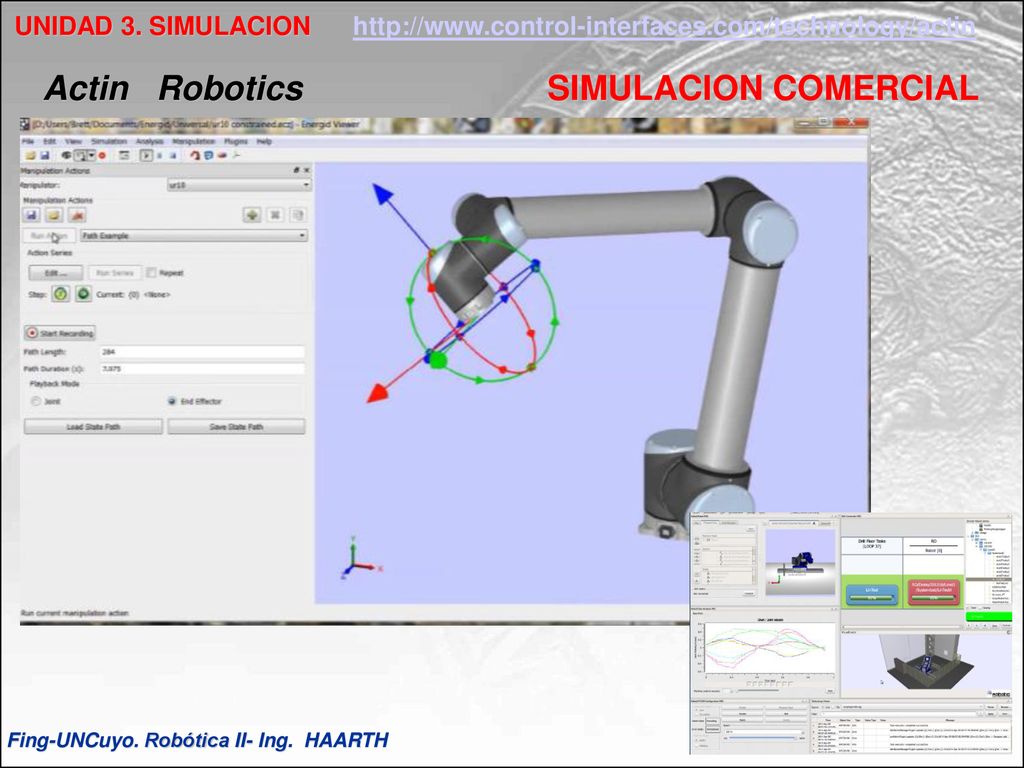Open the View menu

point(73,141)
